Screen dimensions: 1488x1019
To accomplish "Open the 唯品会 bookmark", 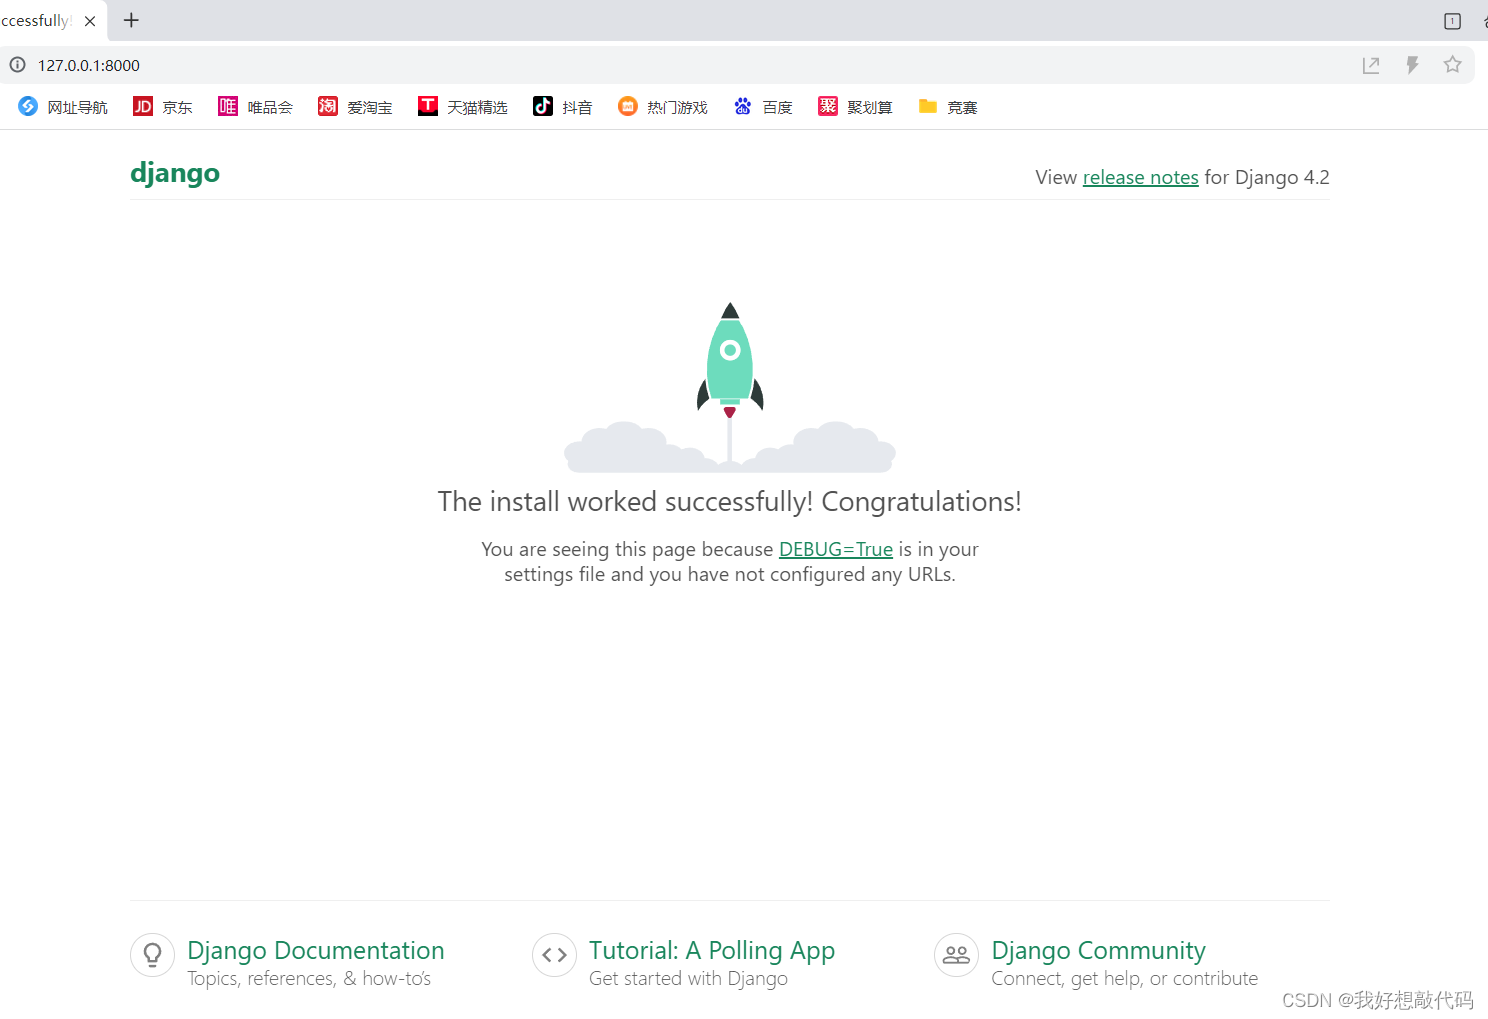I will point(256,107).
